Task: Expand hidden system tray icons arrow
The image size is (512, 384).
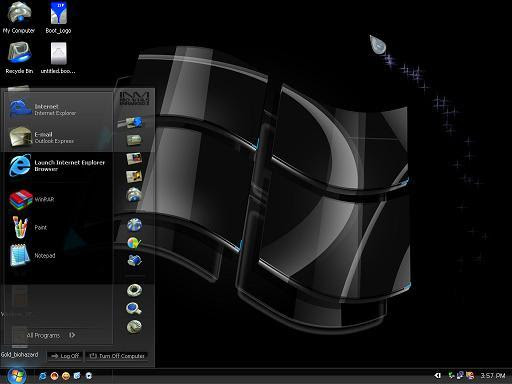Action: click(x=438, y=376)
